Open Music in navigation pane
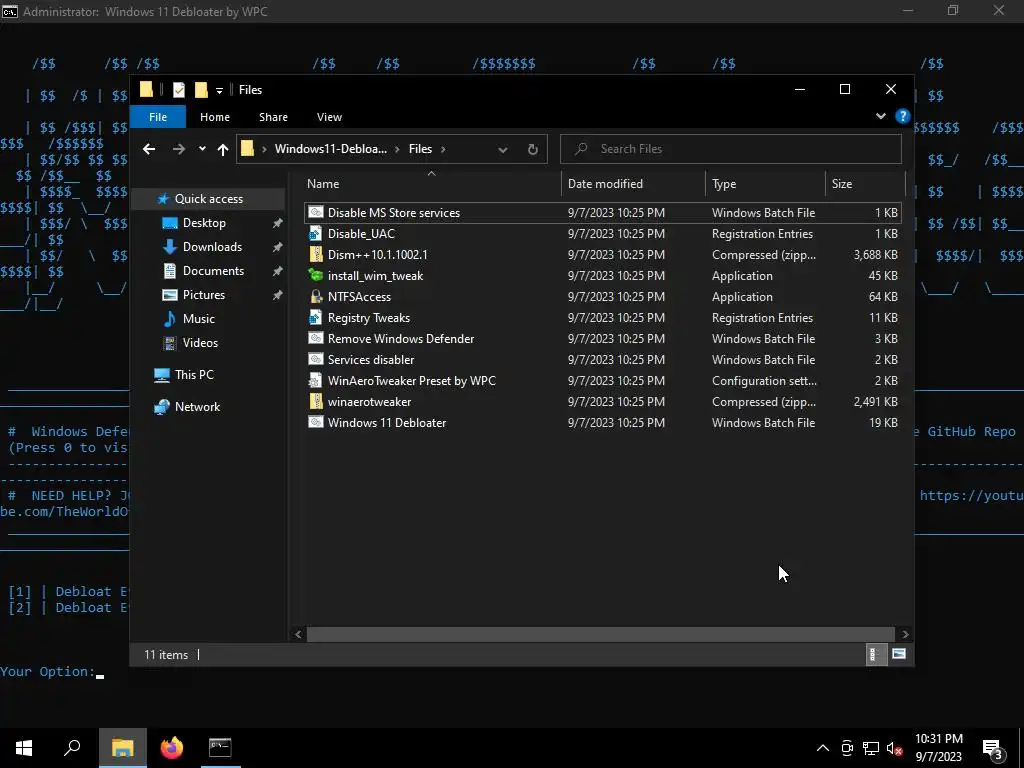 (199, 319)
